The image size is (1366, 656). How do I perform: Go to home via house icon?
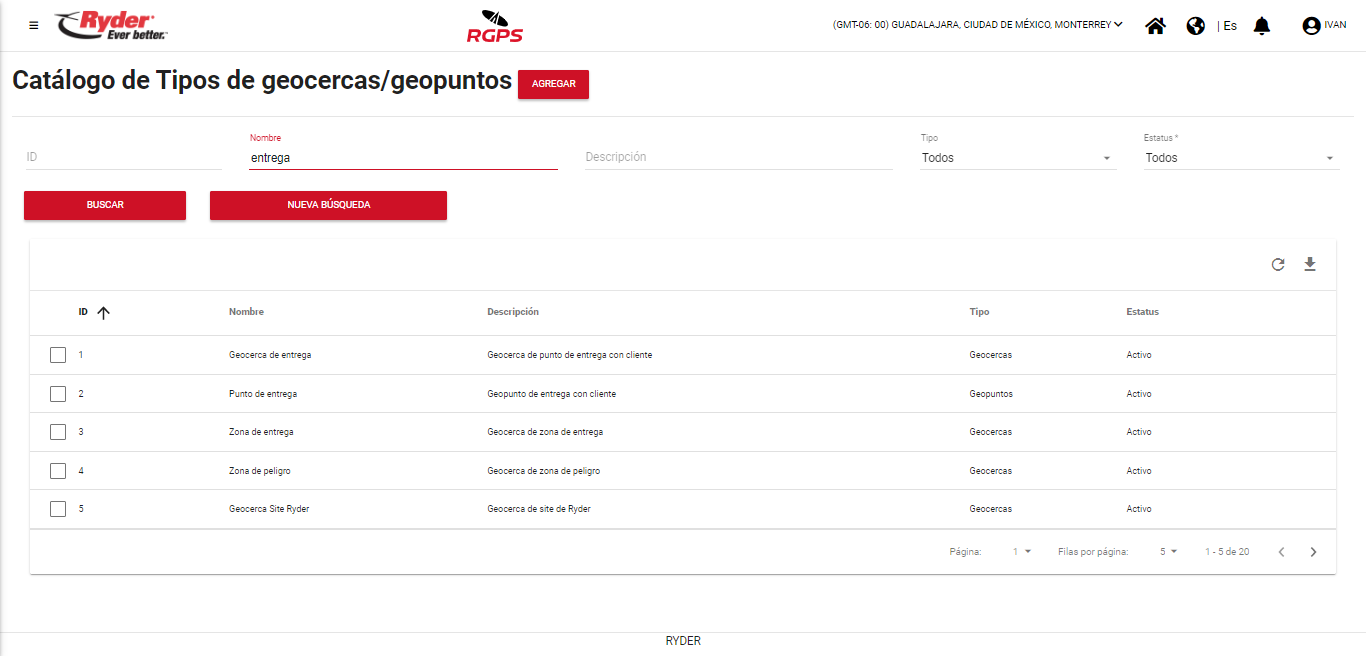1155,26
